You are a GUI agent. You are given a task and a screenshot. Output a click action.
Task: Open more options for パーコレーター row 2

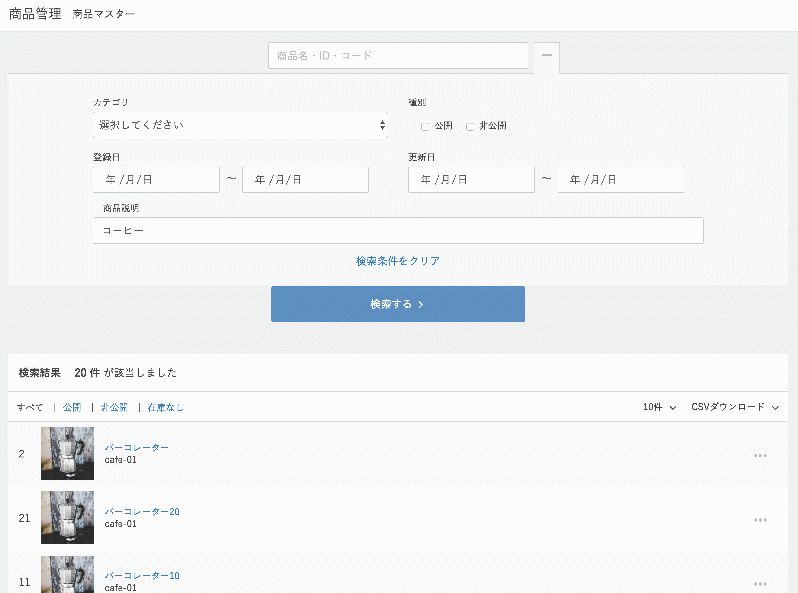[x=760, y=456]
